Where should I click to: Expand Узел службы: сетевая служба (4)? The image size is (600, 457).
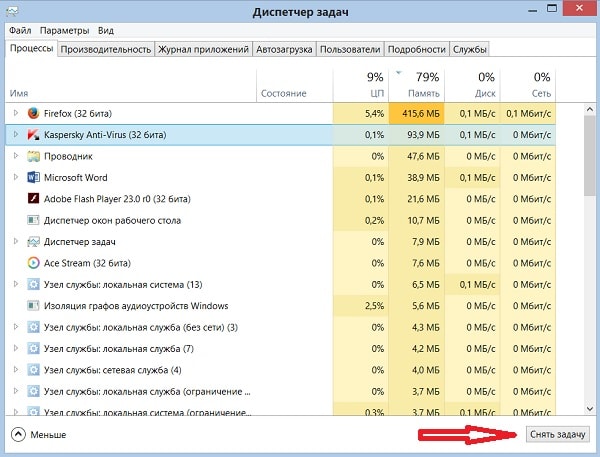point(16,369)
